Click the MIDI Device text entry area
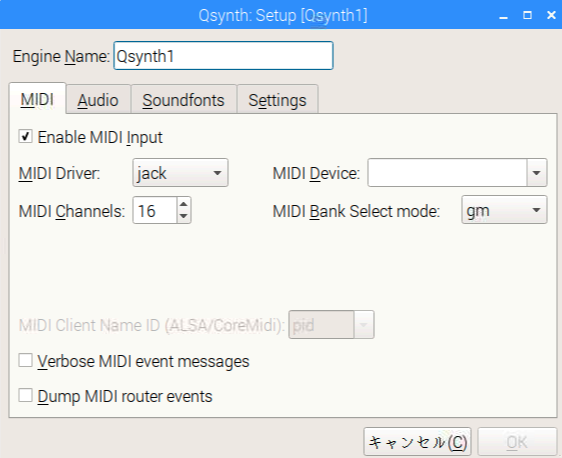Image resolution: width=562 pixels, height=458 pixels. pyautogui.click(x=447, y=173)
